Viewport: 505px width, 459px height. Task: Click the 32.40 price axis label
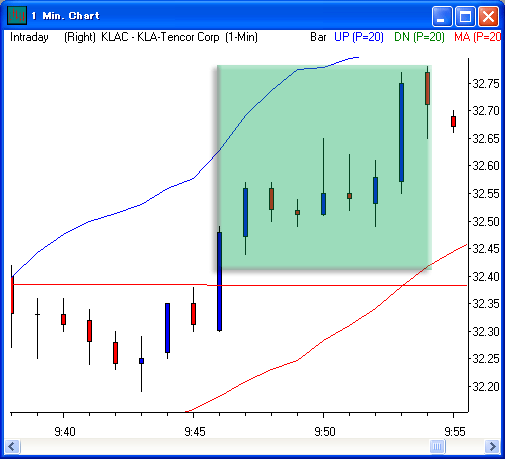click(486, 277)
